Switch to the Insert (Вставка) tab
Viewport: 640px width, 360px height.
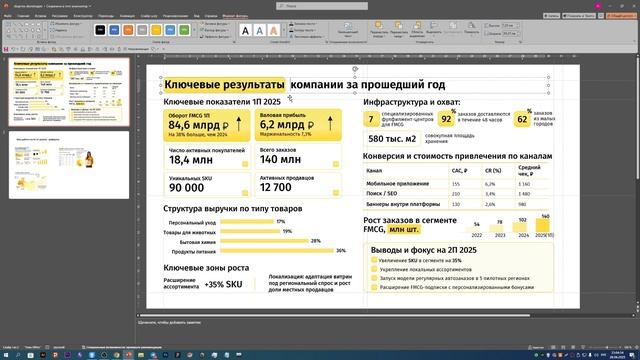40,16
